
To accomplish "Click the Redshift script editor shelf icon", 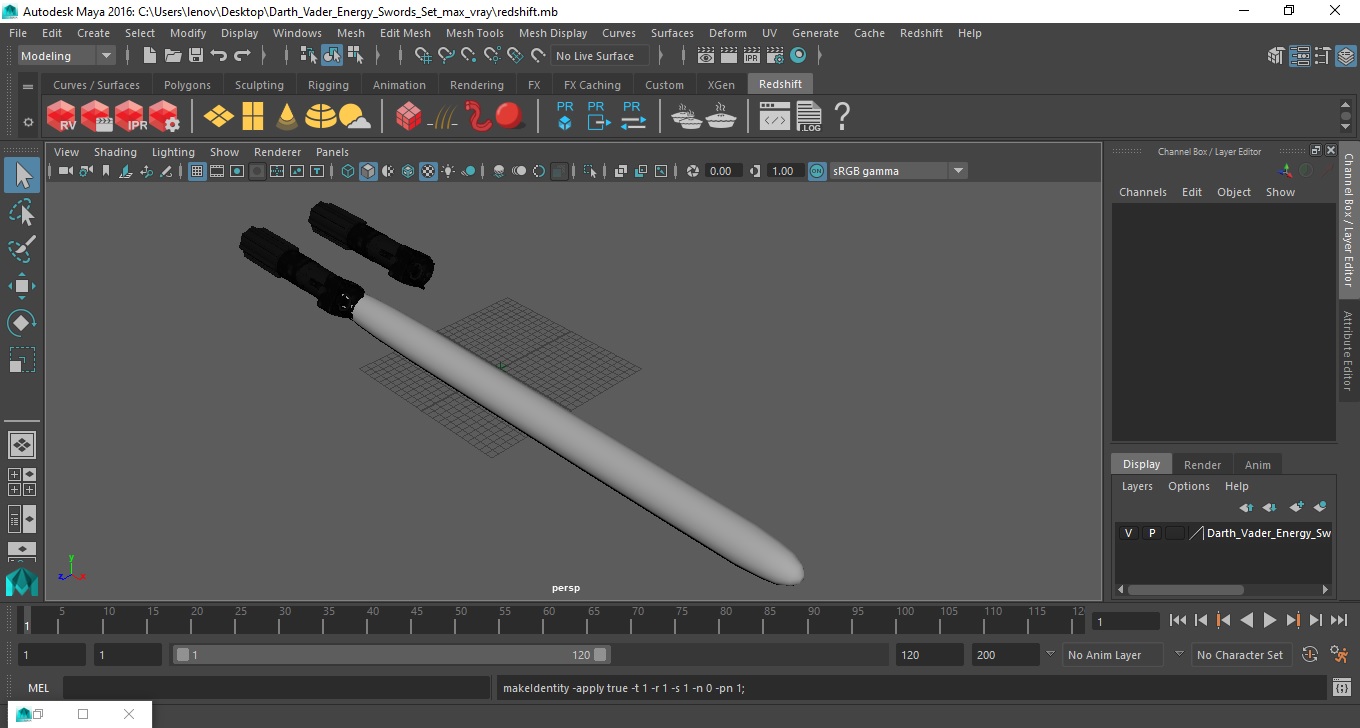I will tap(775, 118).
